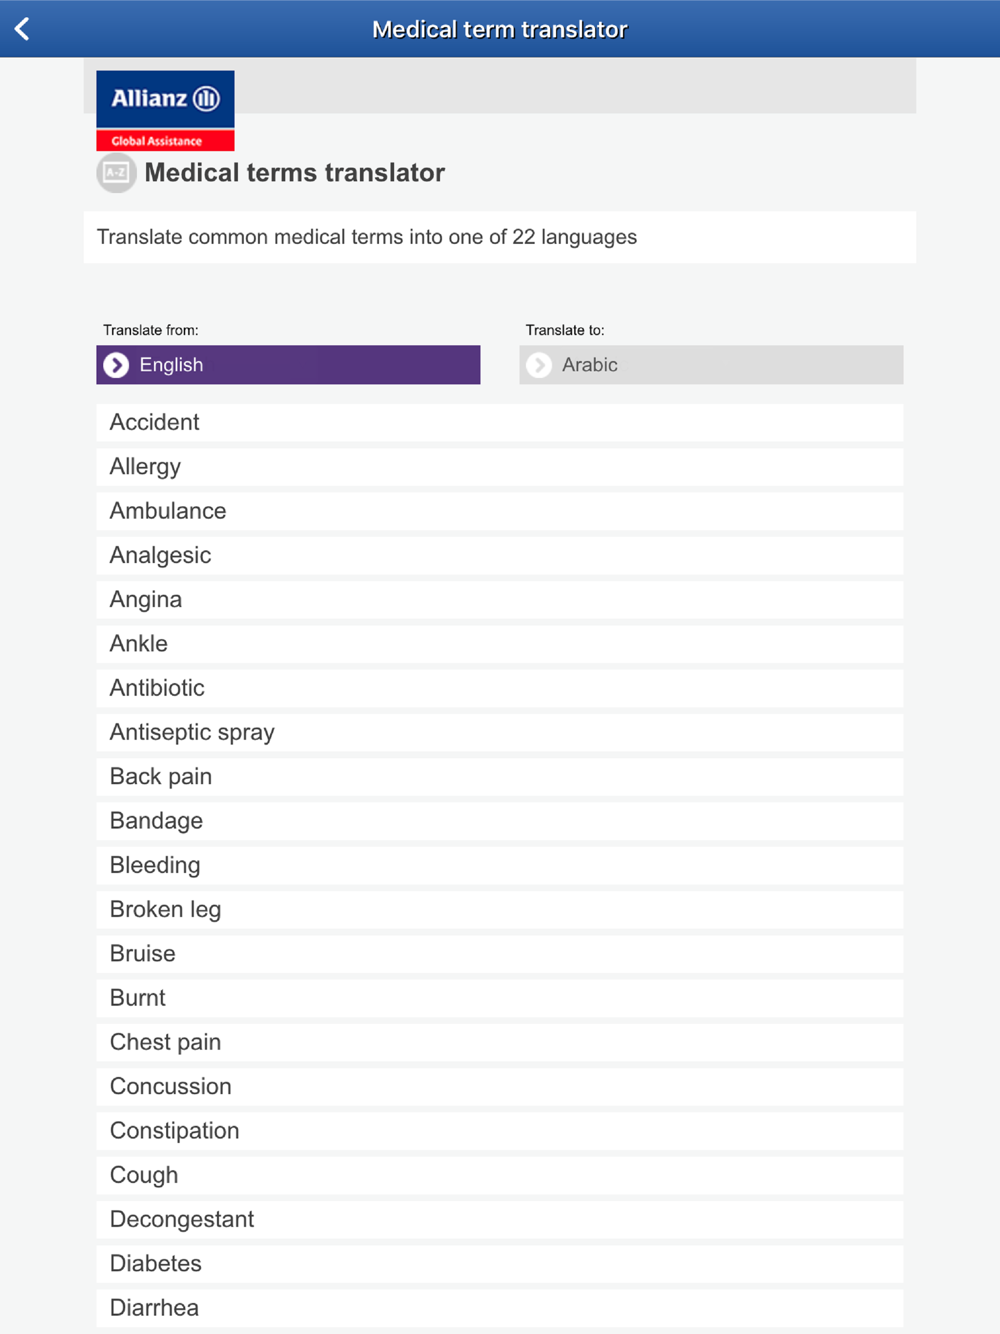The height and width of the screenshot is (1334, 1000).
Task: Select the Accident term
Action: [500, 423]
